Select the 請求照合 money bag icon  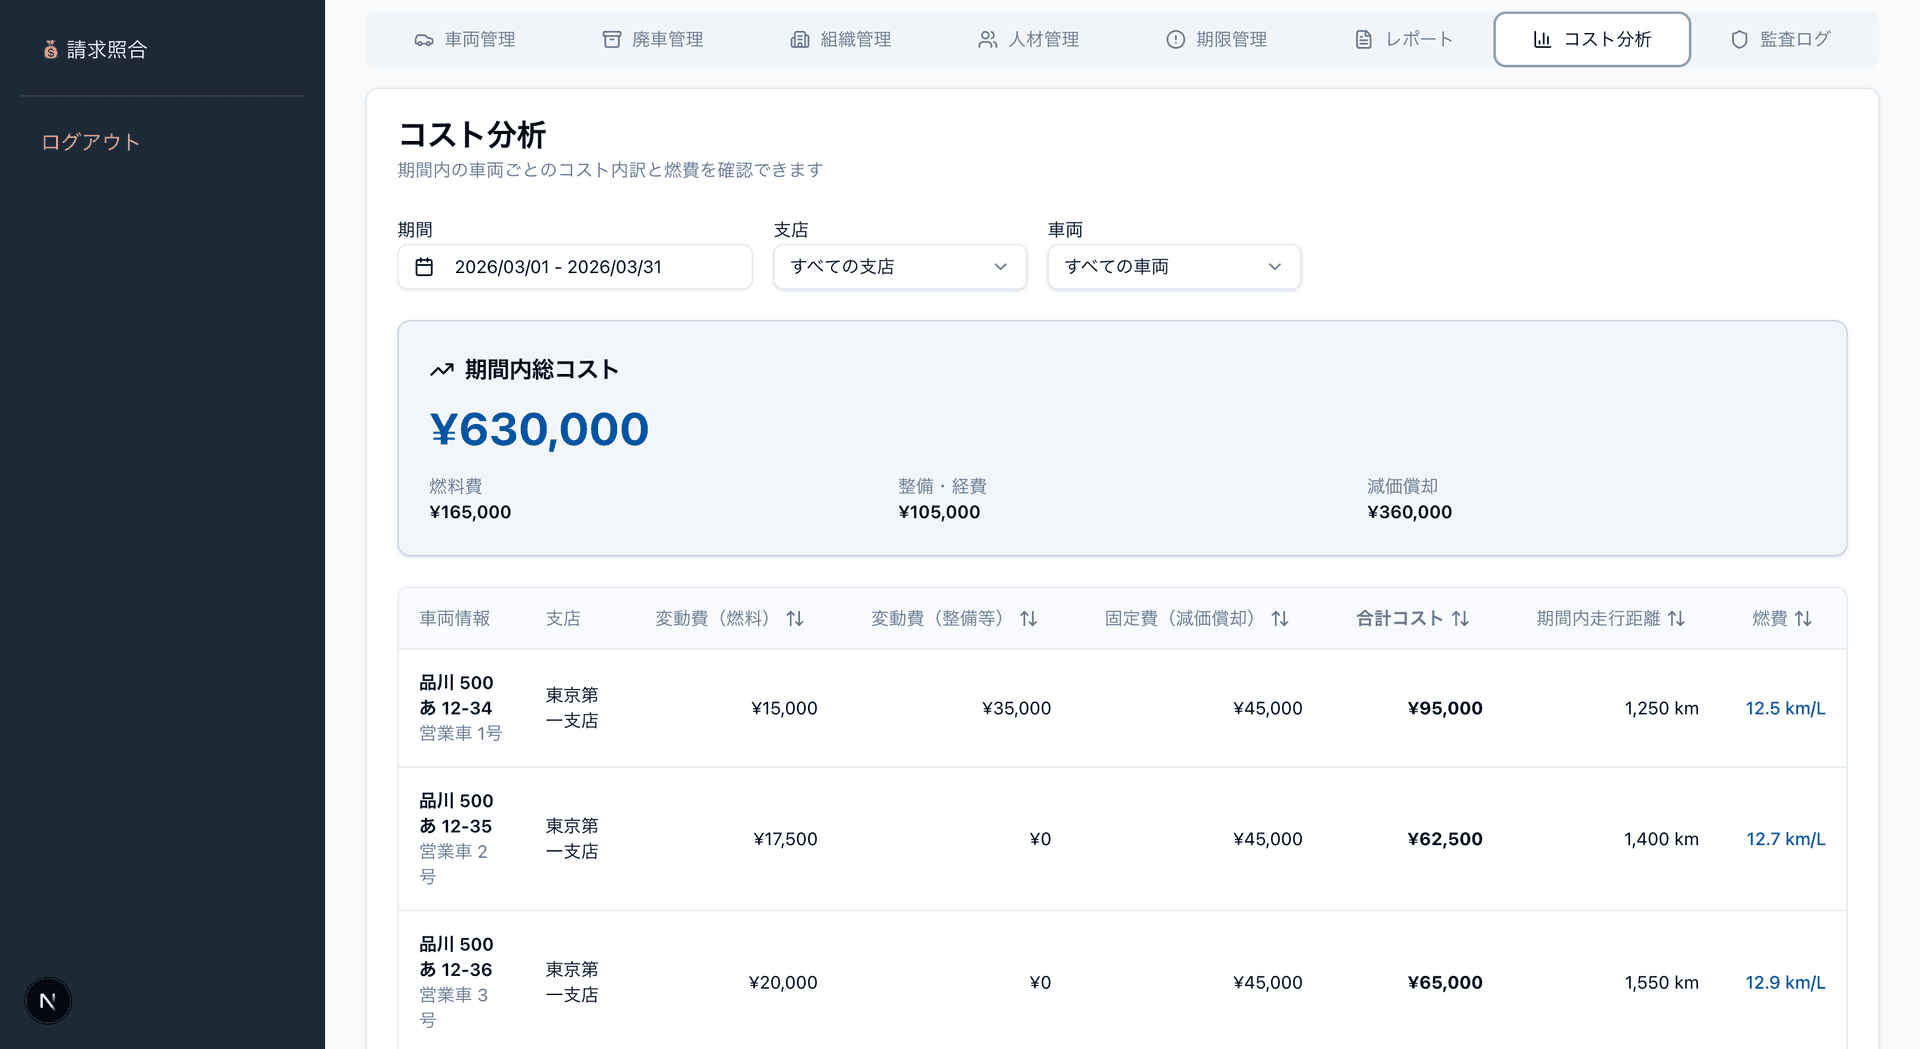click(50, 49)
